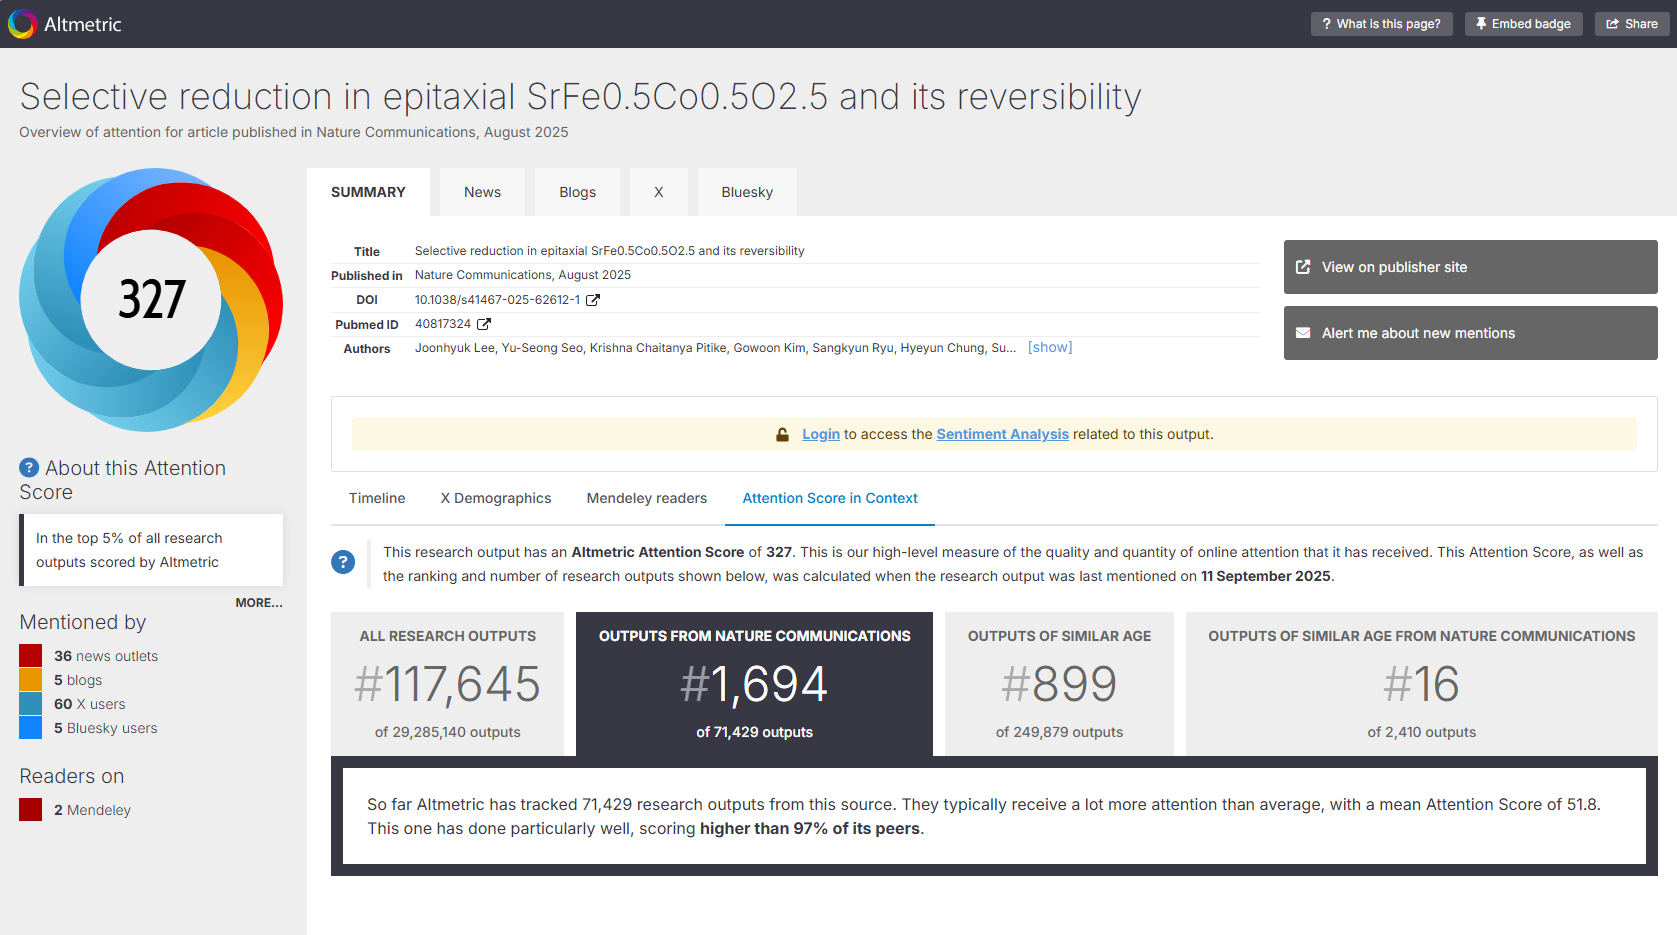Select the SUMMARY tab

[368, 192]
